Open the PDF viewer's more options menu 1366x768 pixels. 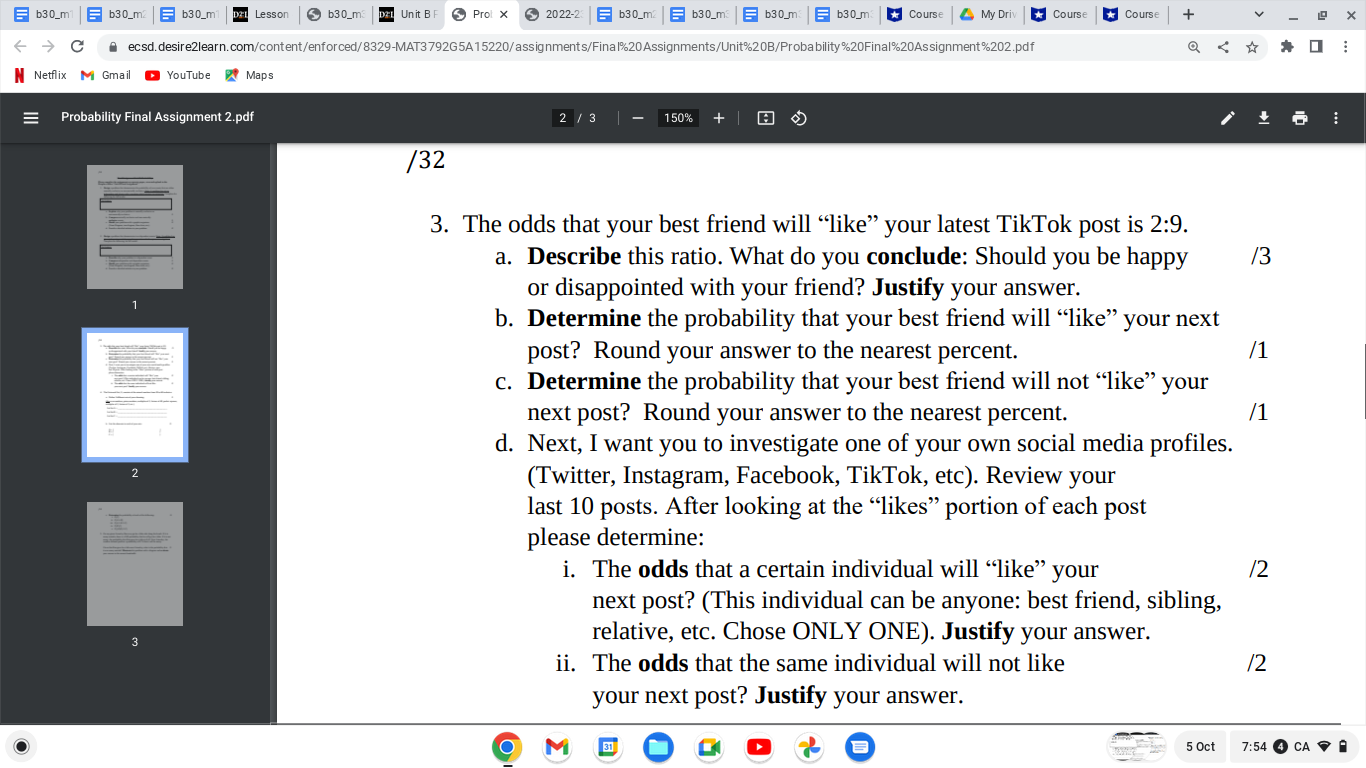[1335, 117]
